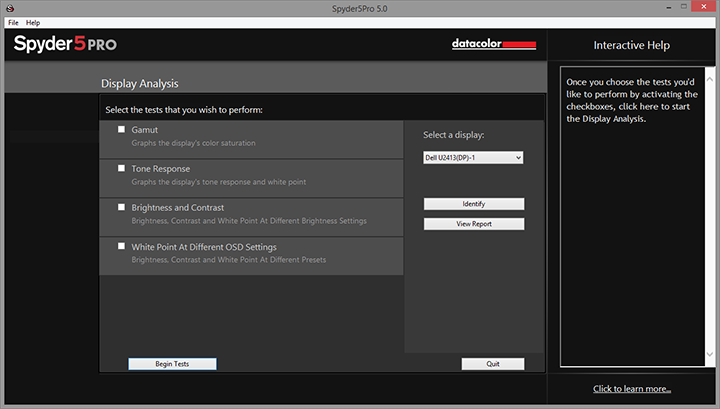Open the Dell U2413 display dropdown
Image resolution: width=720 pixels, height=409 pixels.
(x=473, y=158)
